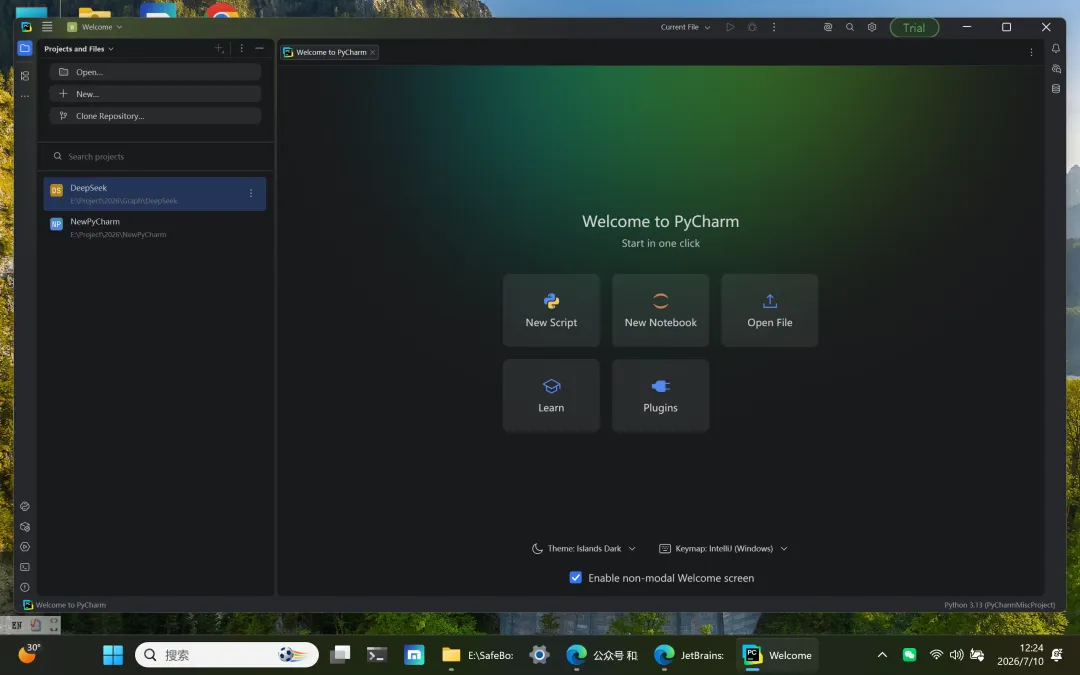Click the Search projects field
This screenshot has height=675, width=1080.
155,156
